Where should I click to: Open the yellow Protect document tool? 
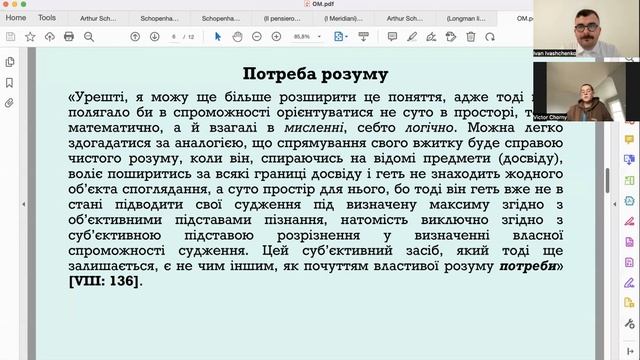629,303
